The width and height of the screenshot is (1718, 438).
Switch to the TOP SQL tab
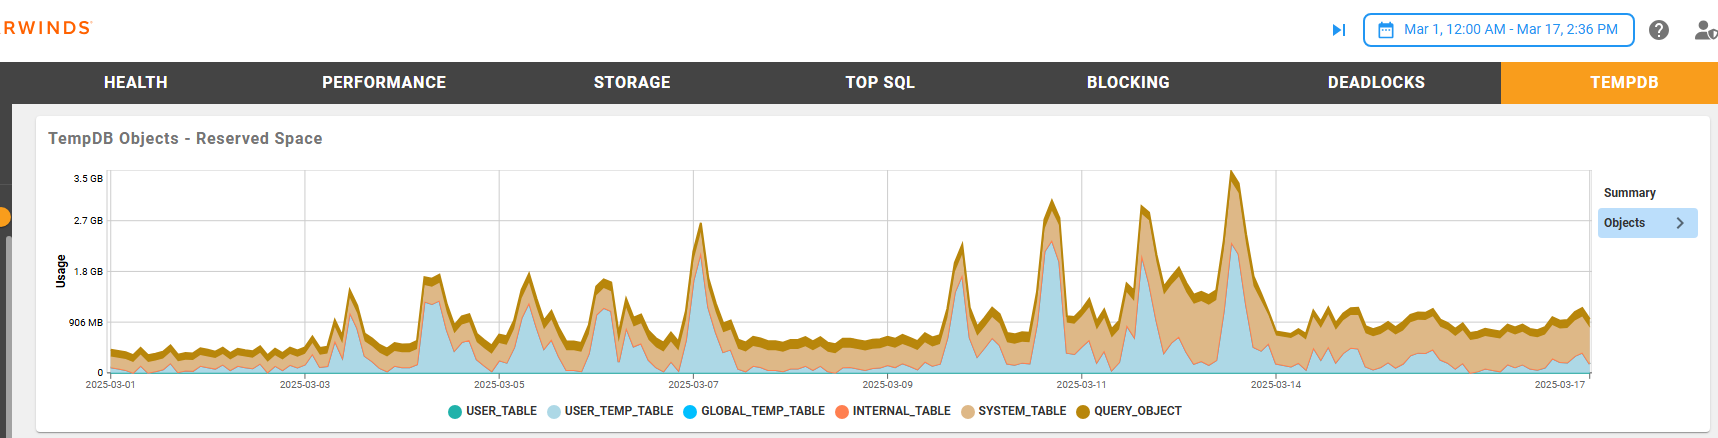(x=880, y=83)
